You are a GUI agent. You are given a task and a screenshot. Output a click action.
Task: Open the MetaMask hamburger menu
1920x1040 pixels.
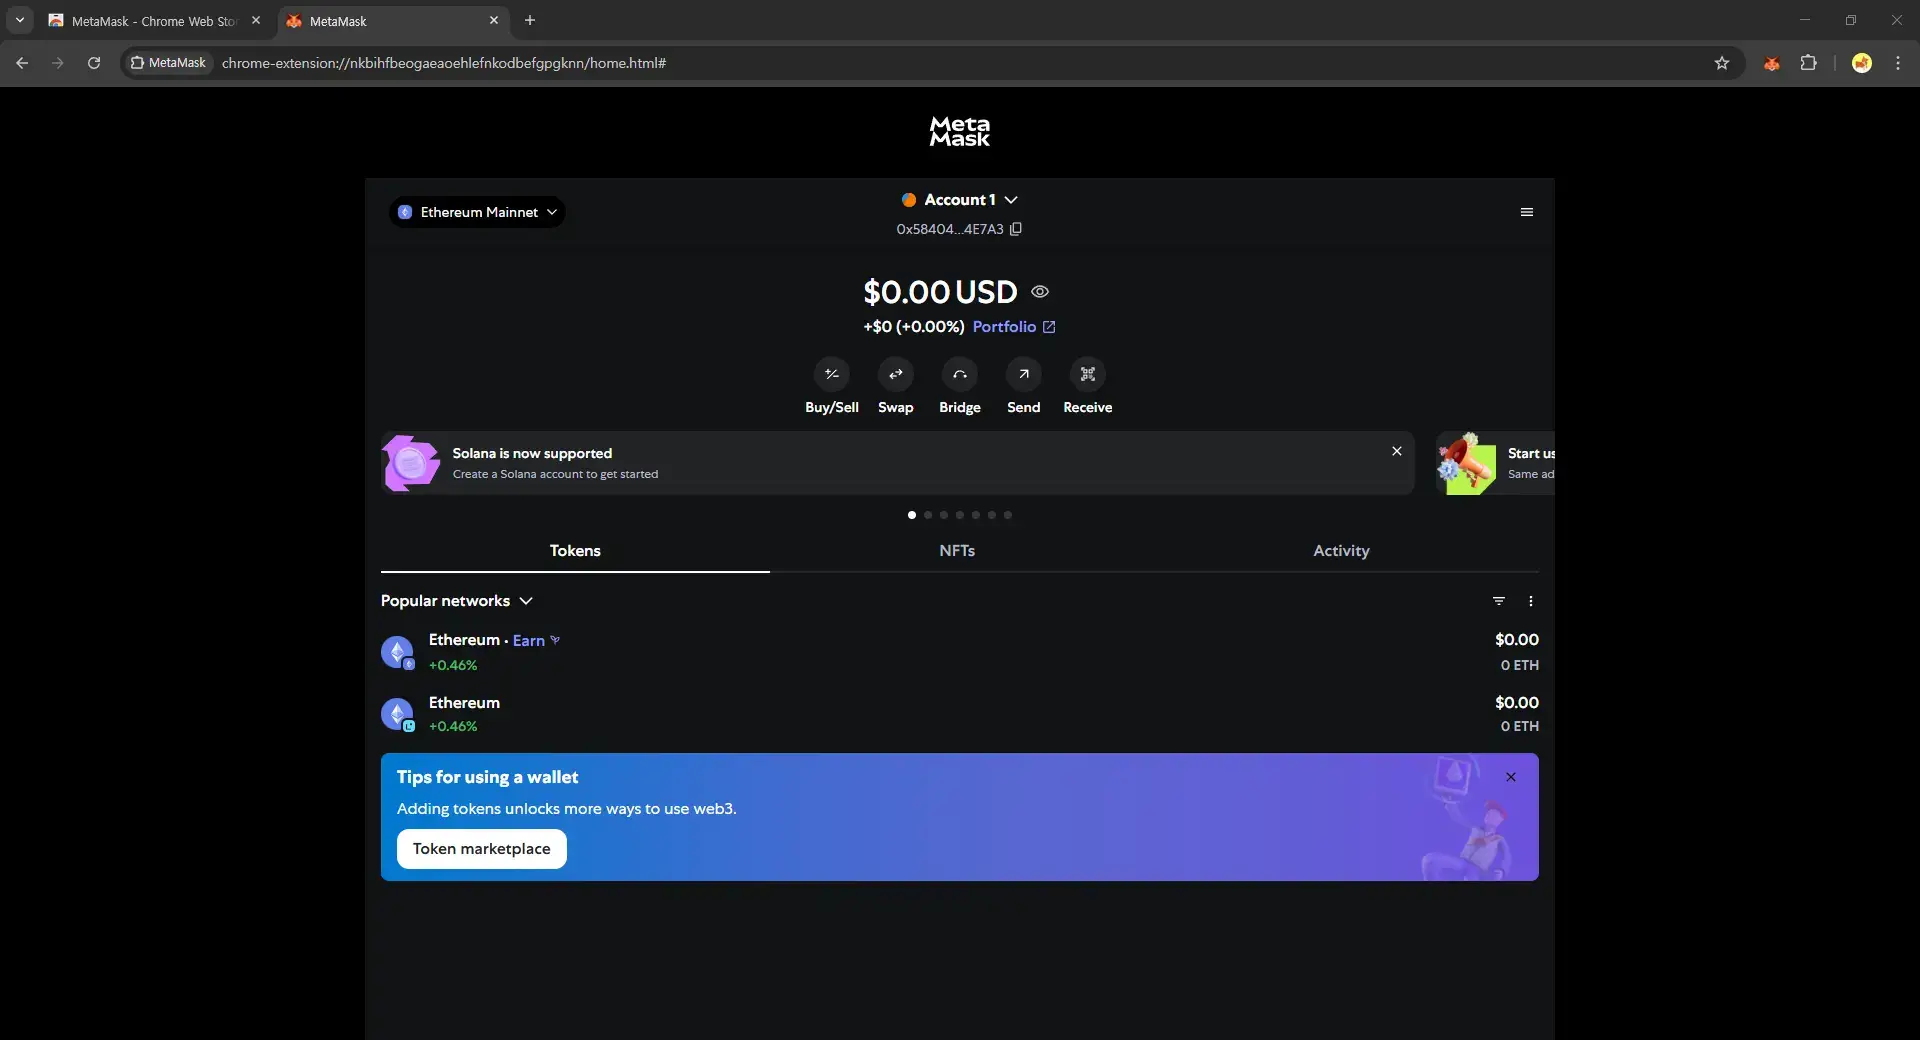pyautogui.click(x=1526, y=212)
